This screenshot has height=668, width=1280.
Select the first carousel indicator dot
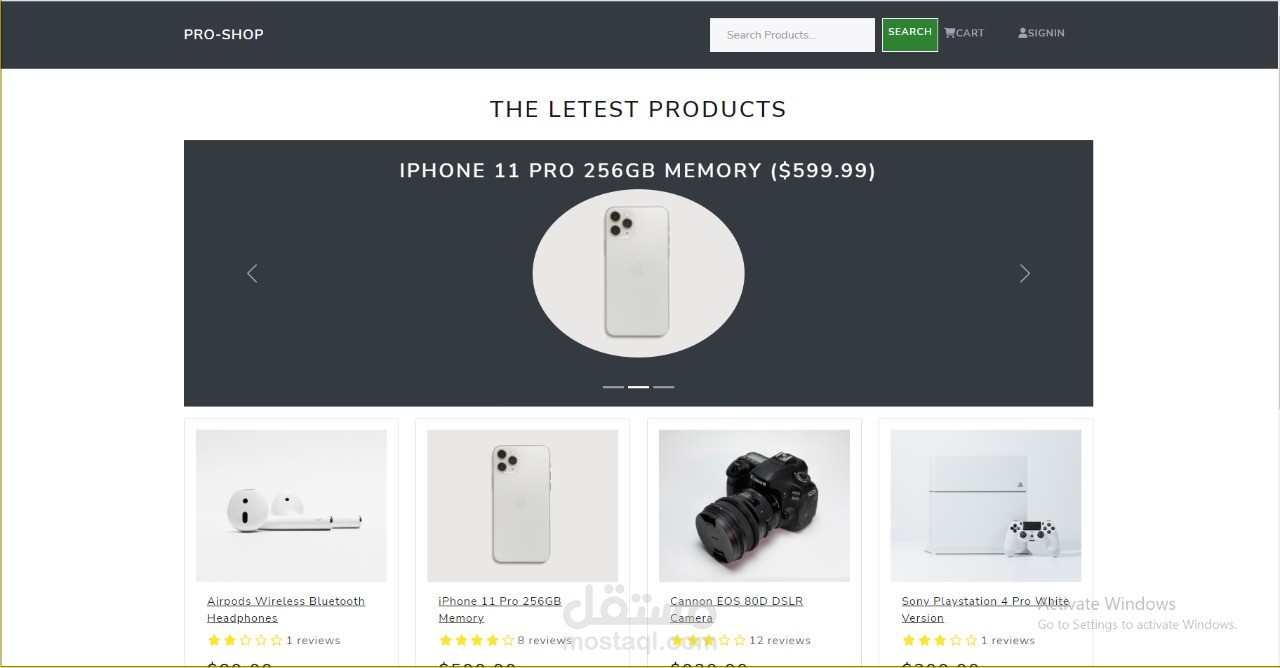pyautogui.click(x=613, y=386)
